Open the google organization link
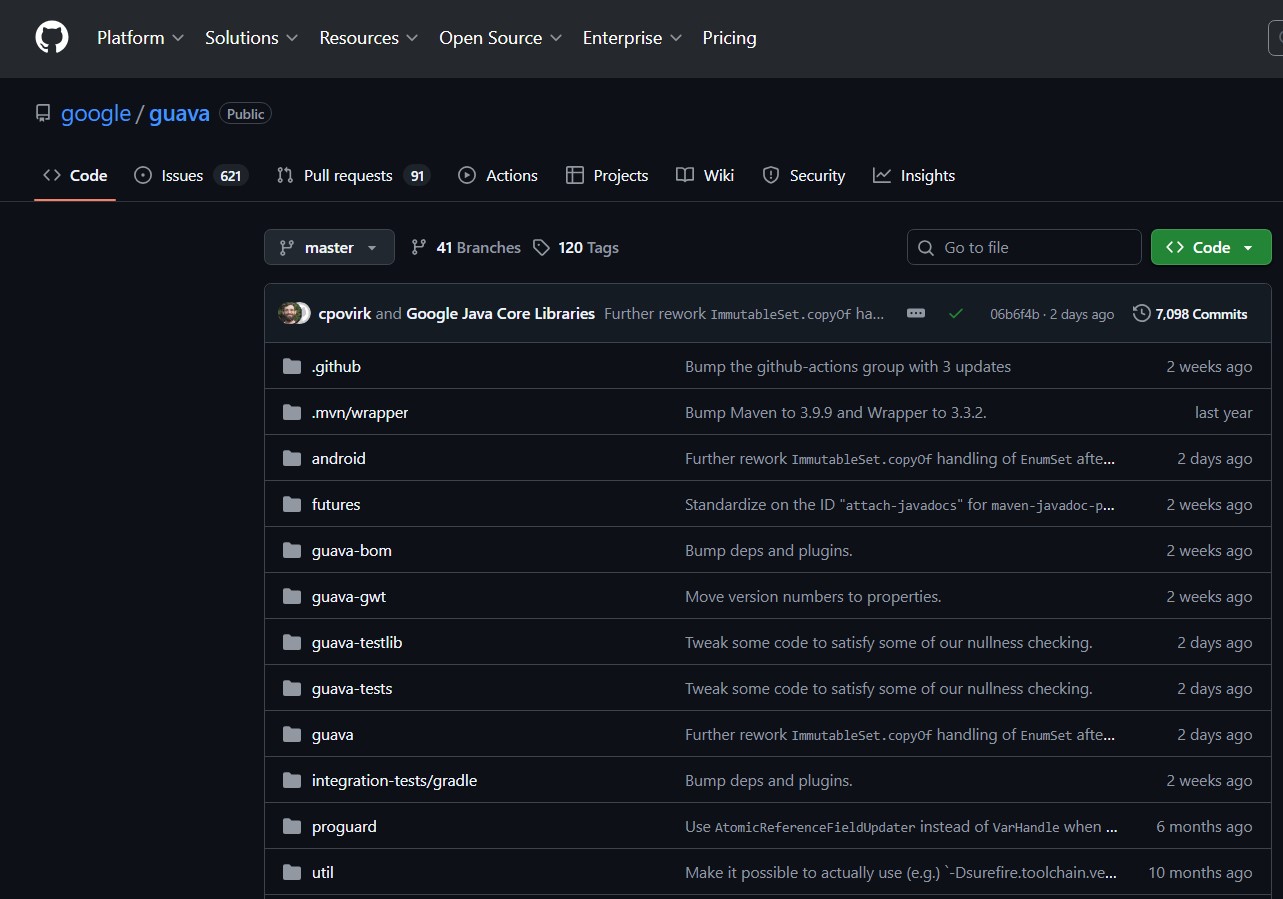The image size is (1283, 899). (x=96, y=114)
